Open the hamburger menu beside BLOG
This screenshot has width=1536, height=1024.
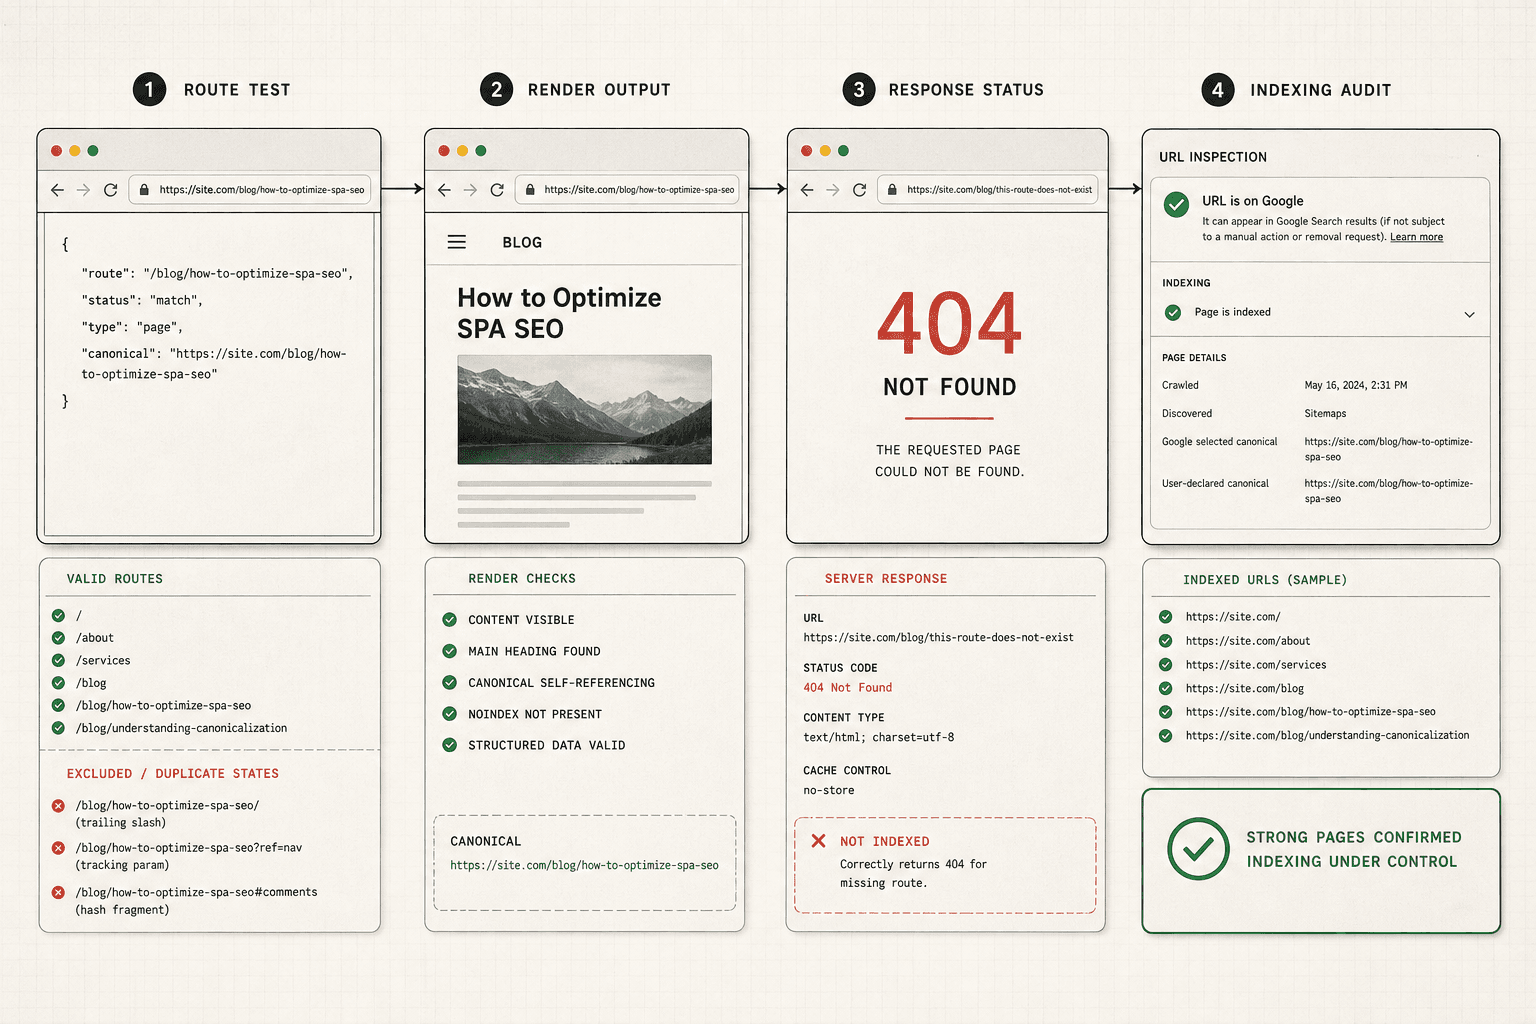point(457,242)
